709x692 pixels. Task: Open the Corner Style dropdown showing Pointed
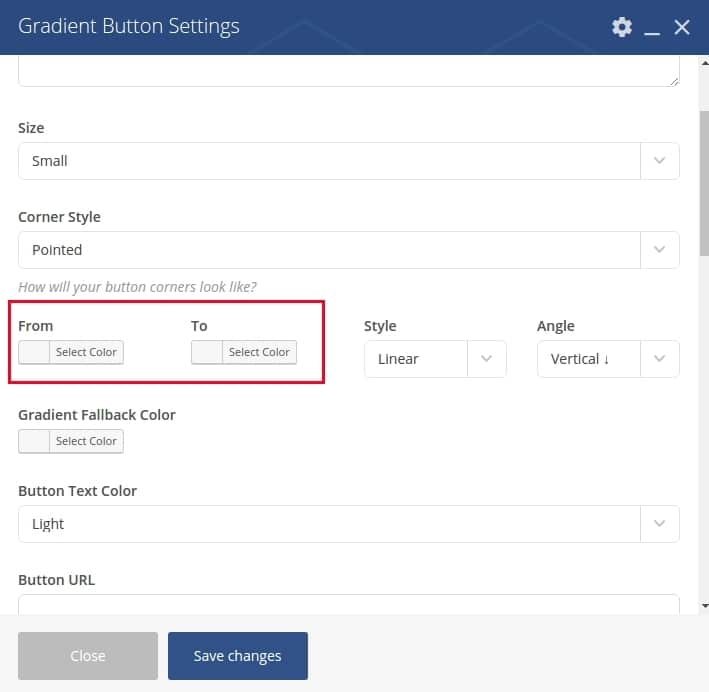pos(349,250)
